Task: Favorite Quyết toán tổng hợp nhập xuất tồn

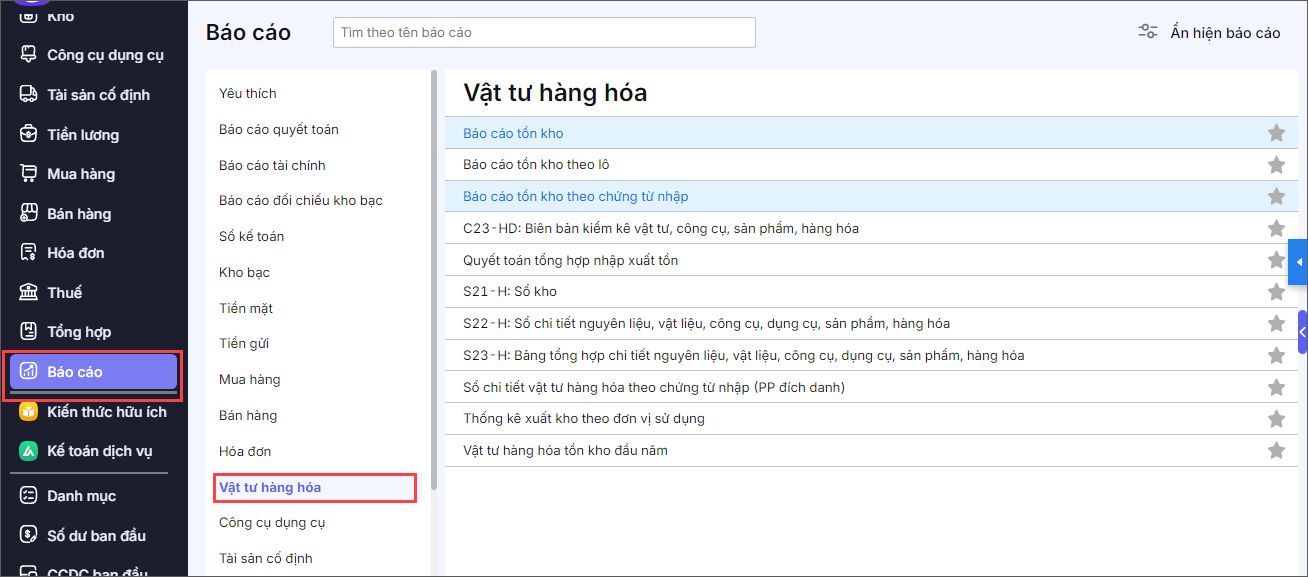Action: [1276, 260]
